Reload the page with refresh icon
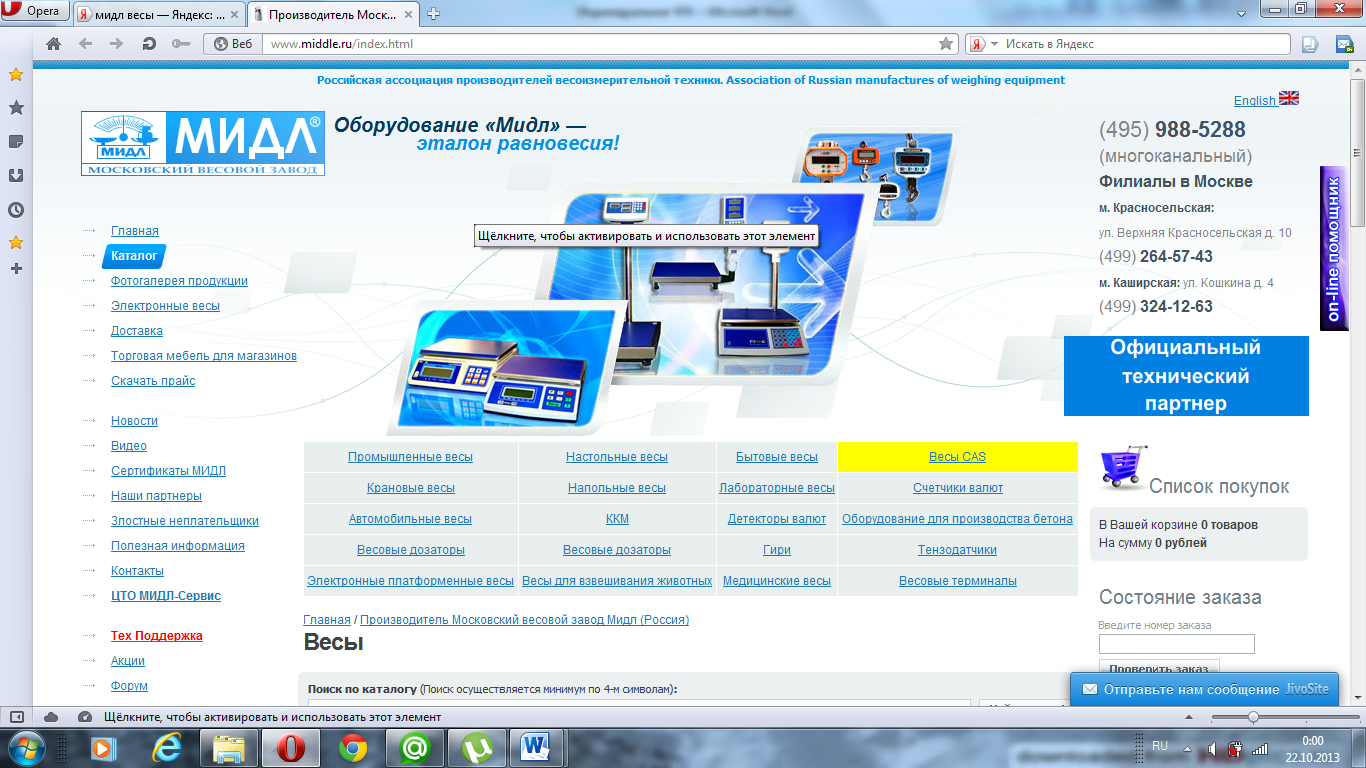 pyautogui.click(x=149, y=44)
